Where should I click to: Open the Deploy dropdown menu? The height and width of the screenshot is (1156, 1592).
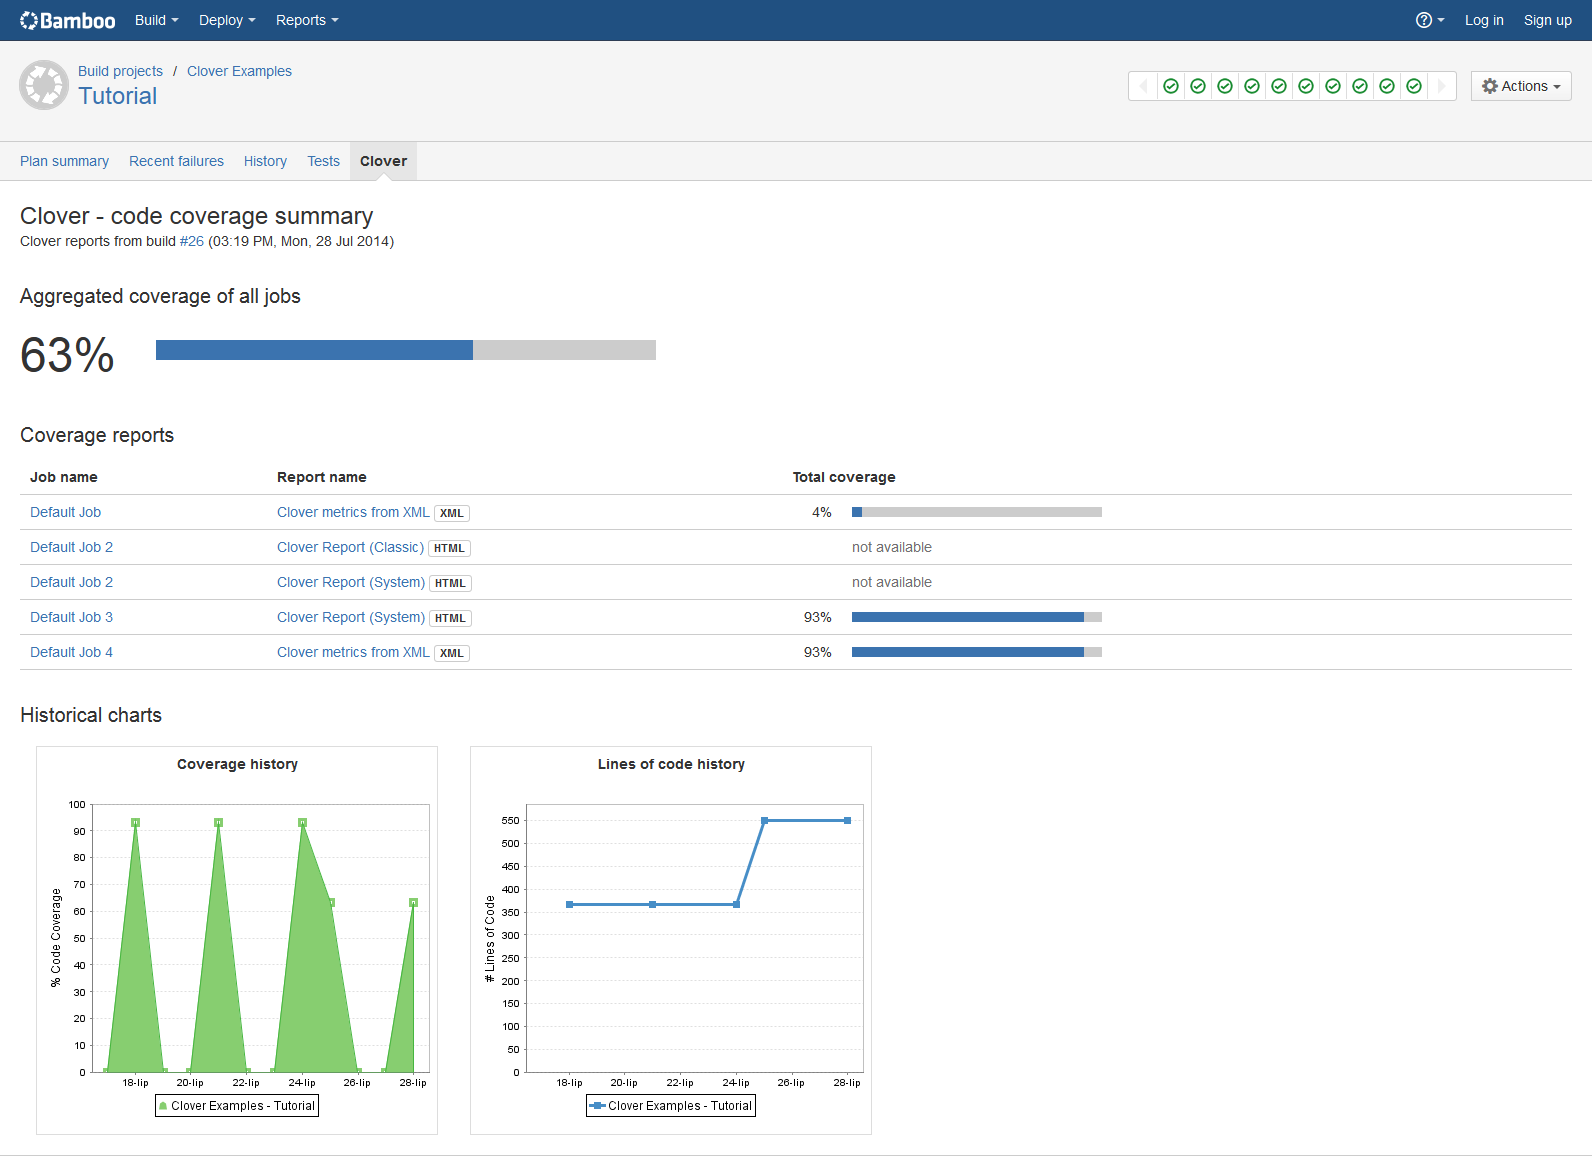tap(227, 20)
